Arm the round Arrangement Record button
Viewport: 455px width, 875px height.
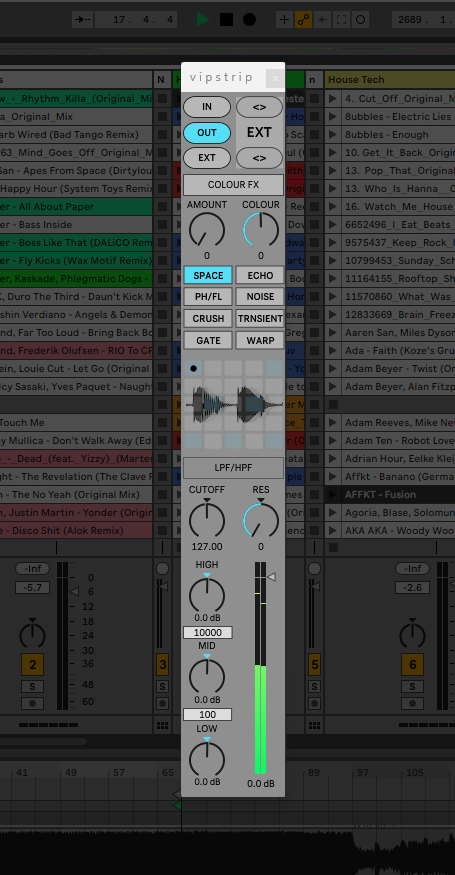coord(250,20)
